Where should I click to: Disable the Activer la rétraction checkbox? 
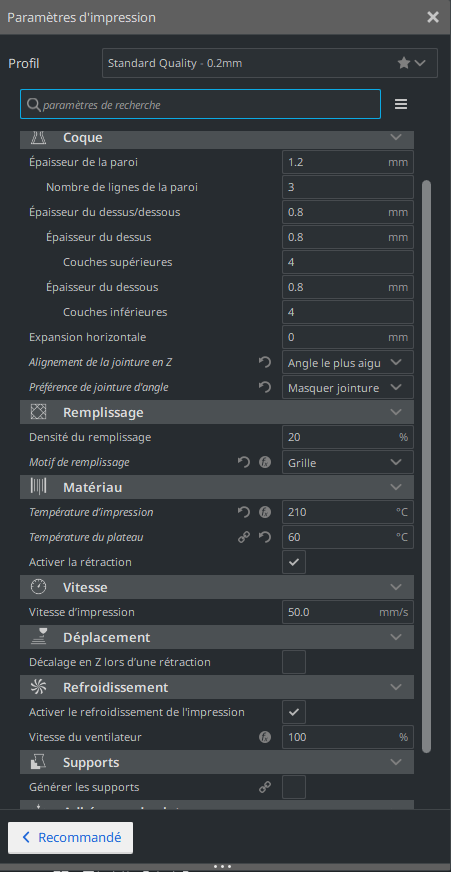point(294,562)
